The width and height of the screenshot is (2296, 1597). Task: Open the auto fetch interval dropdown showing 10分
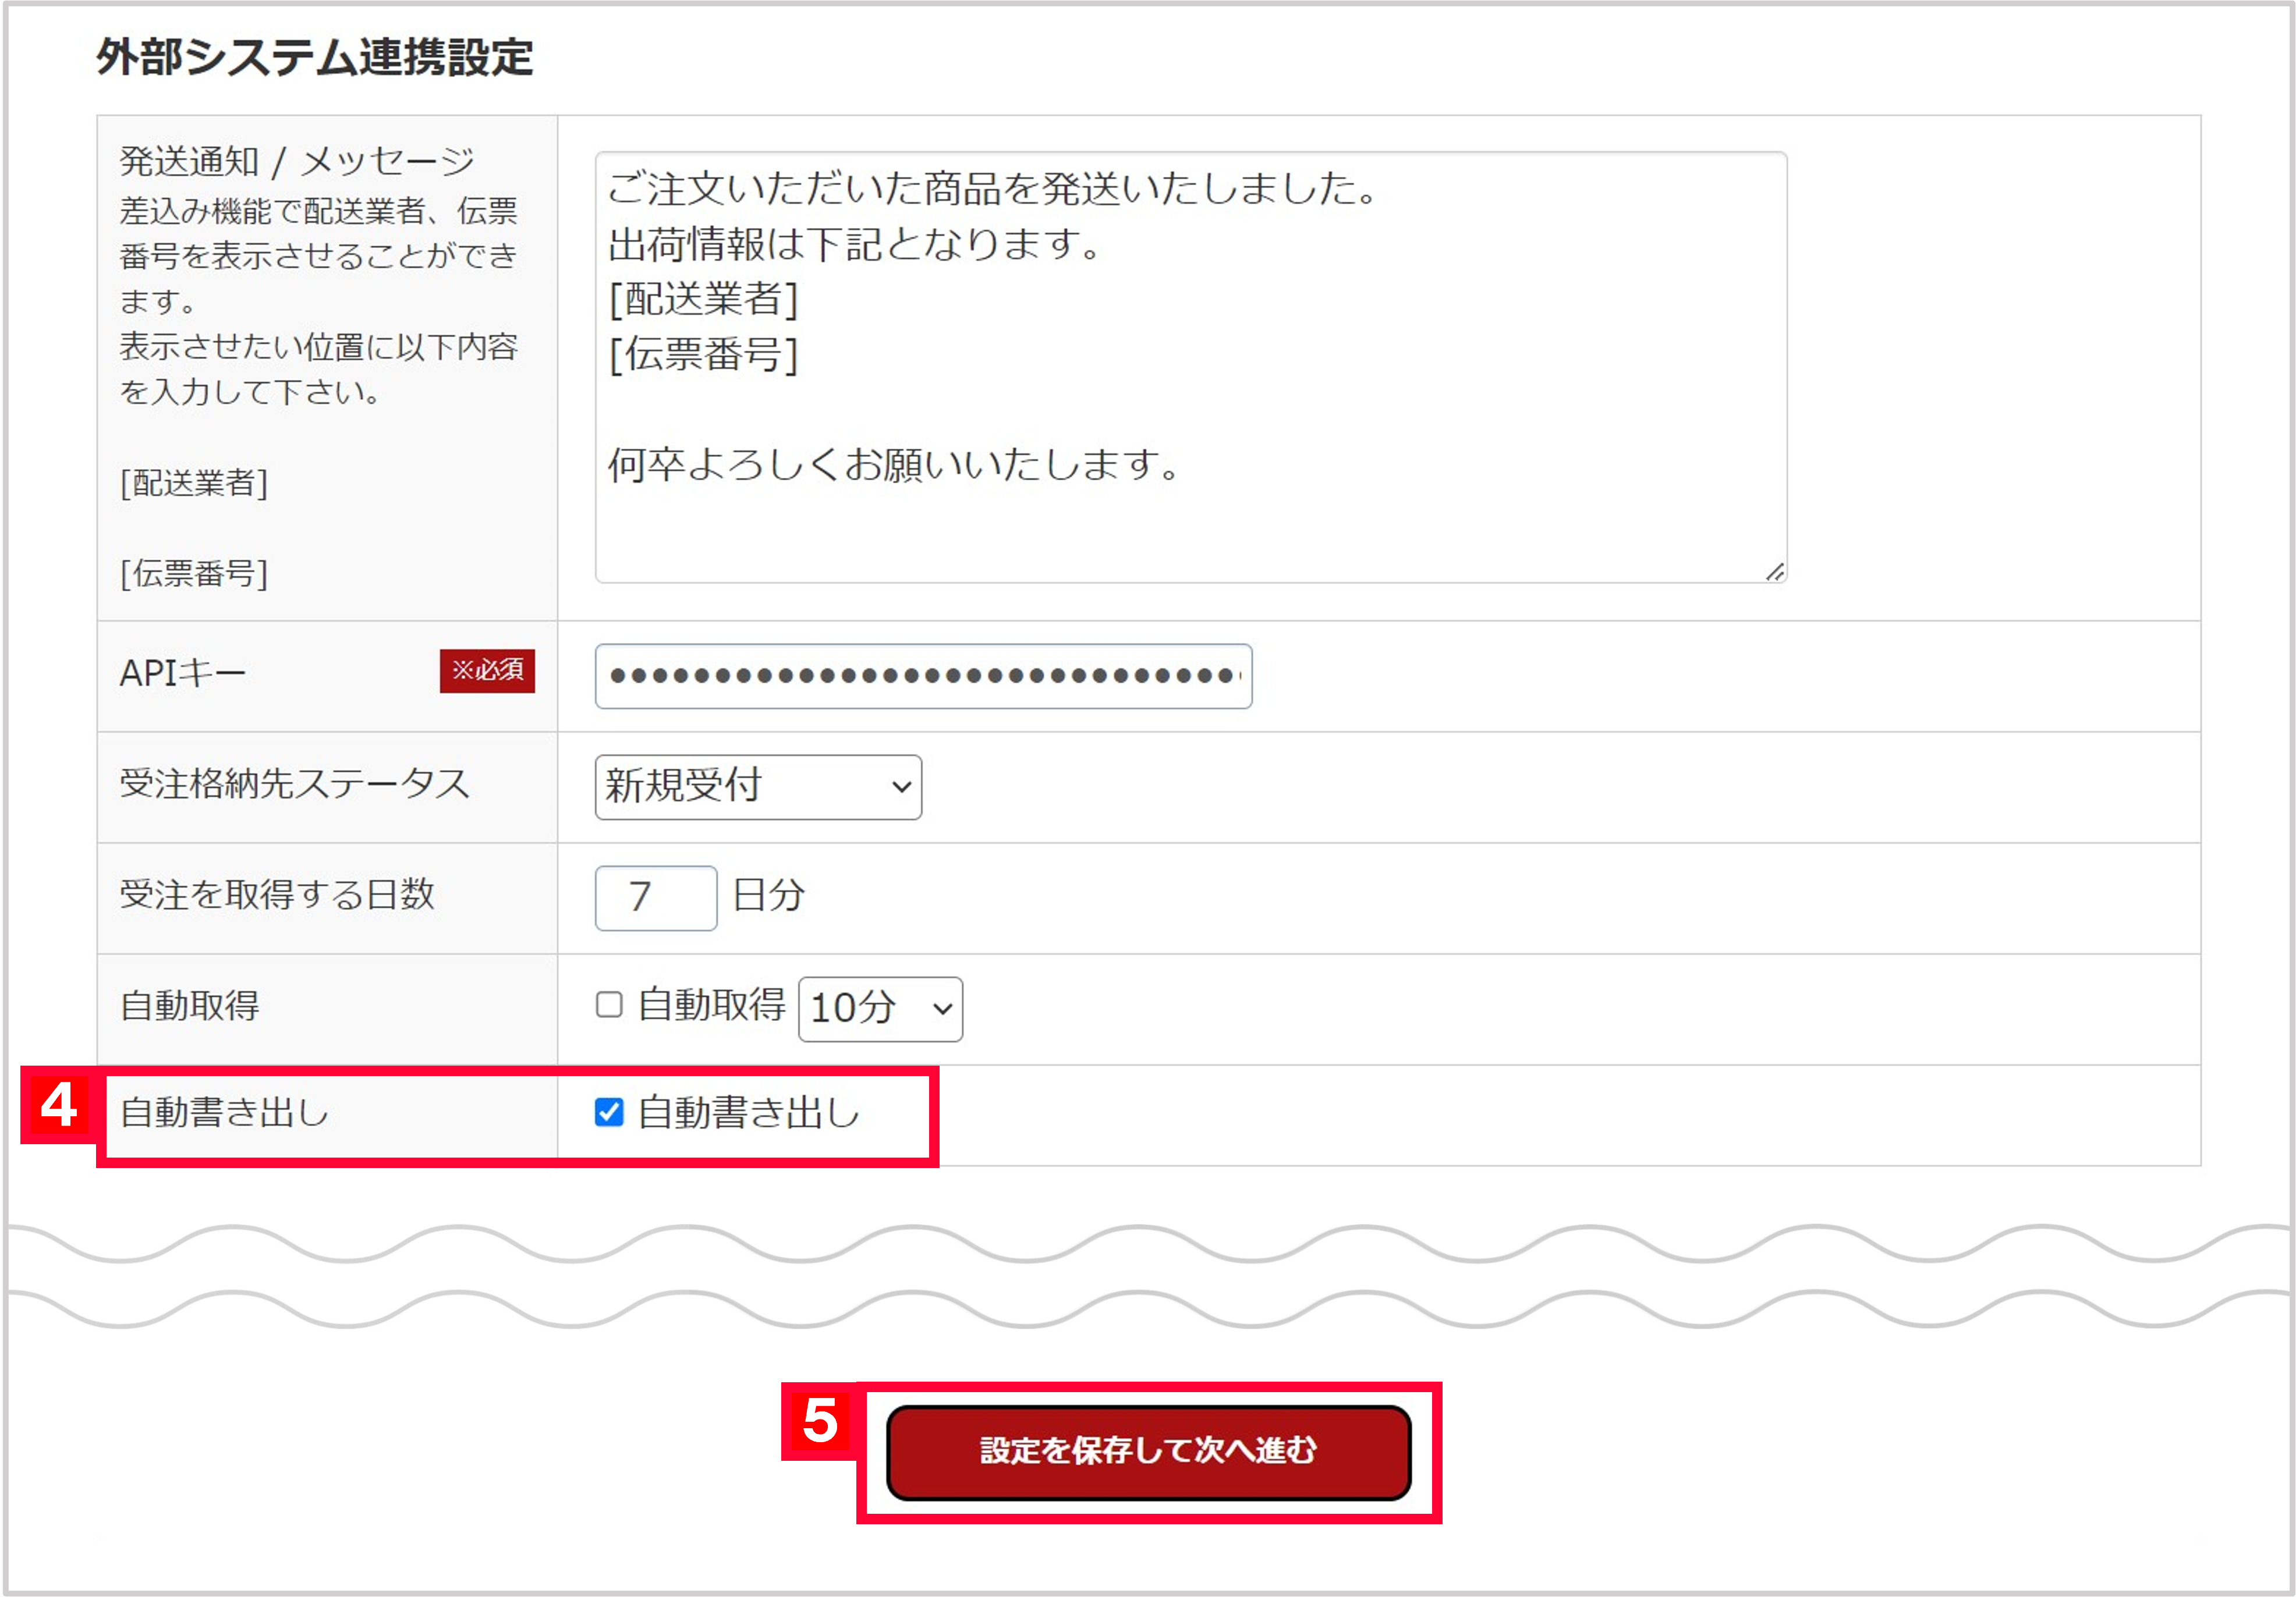point(879,1009)
